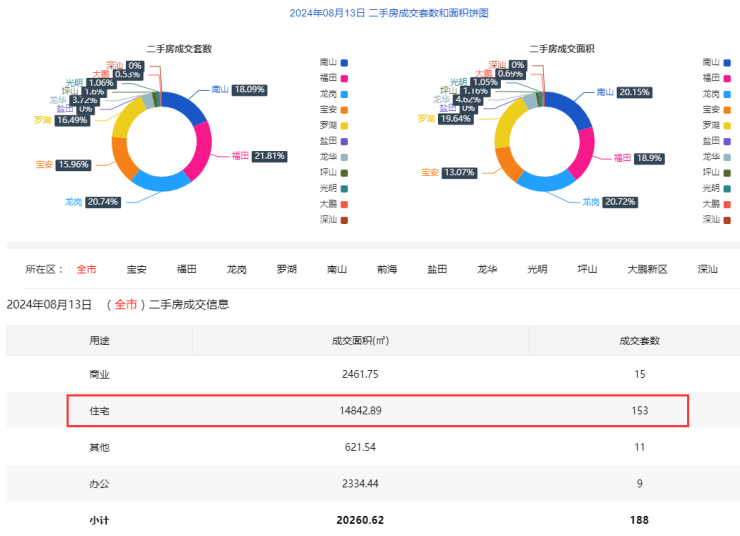Toggle 龙岗 legend in 二手房成交面积 chart
Image resolution: width=740 pixels, height=536 pixels.
point(716,94)
